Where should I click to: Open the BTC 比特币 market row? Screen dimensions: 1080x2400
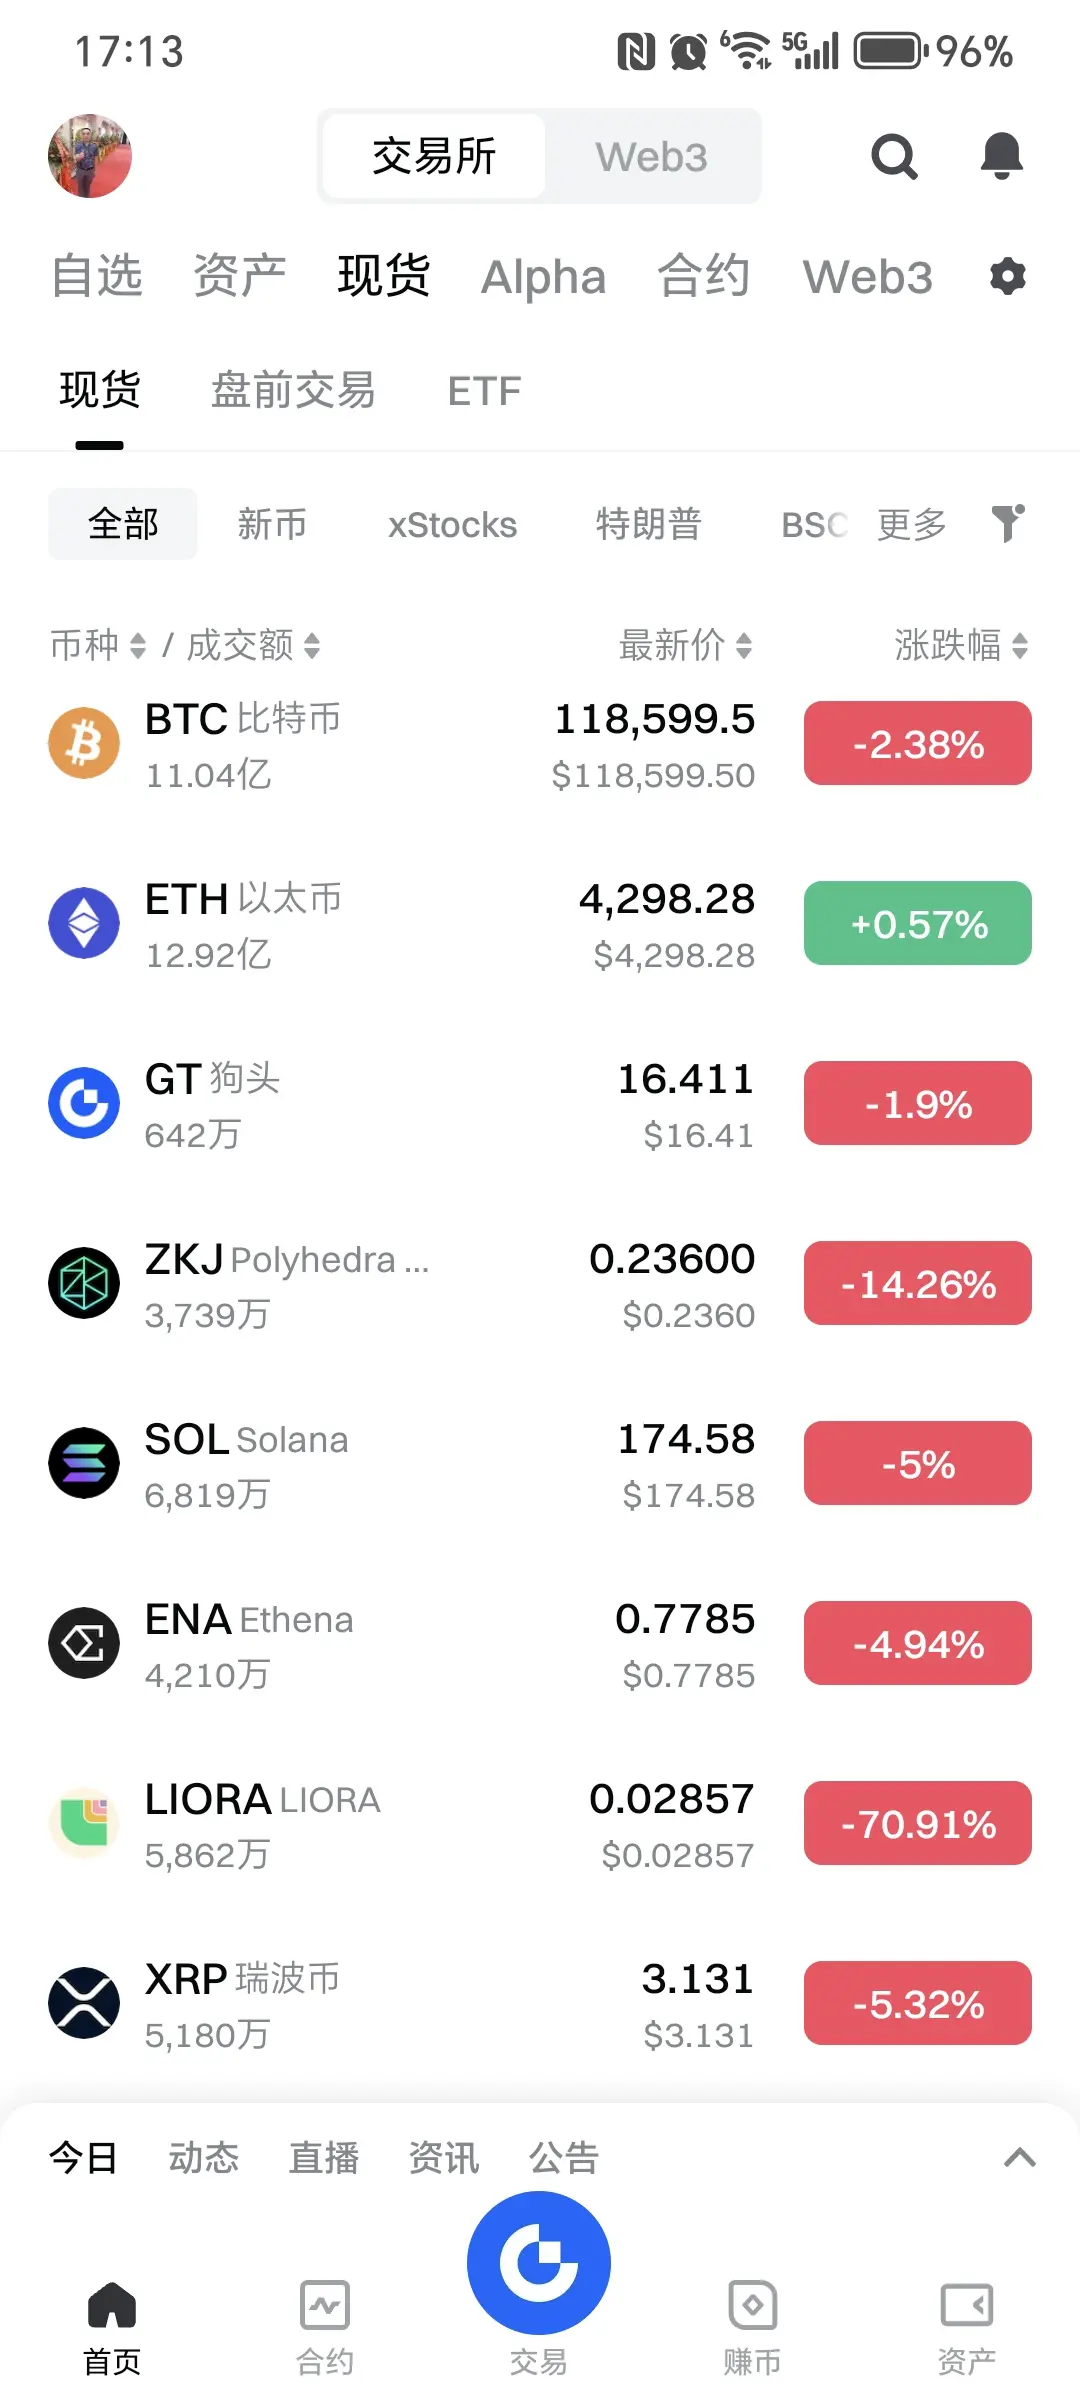click(540, 745)
